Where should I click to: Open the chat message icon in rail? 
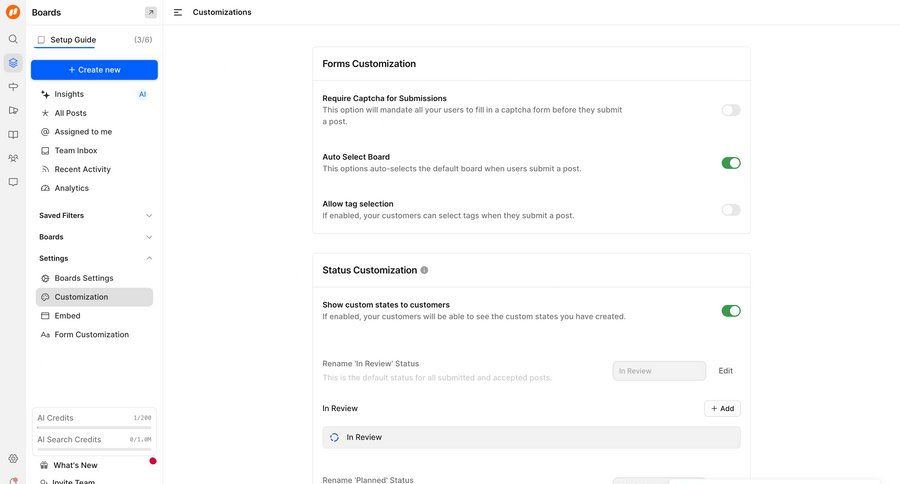pyautogui.click(x=13, y=182)
